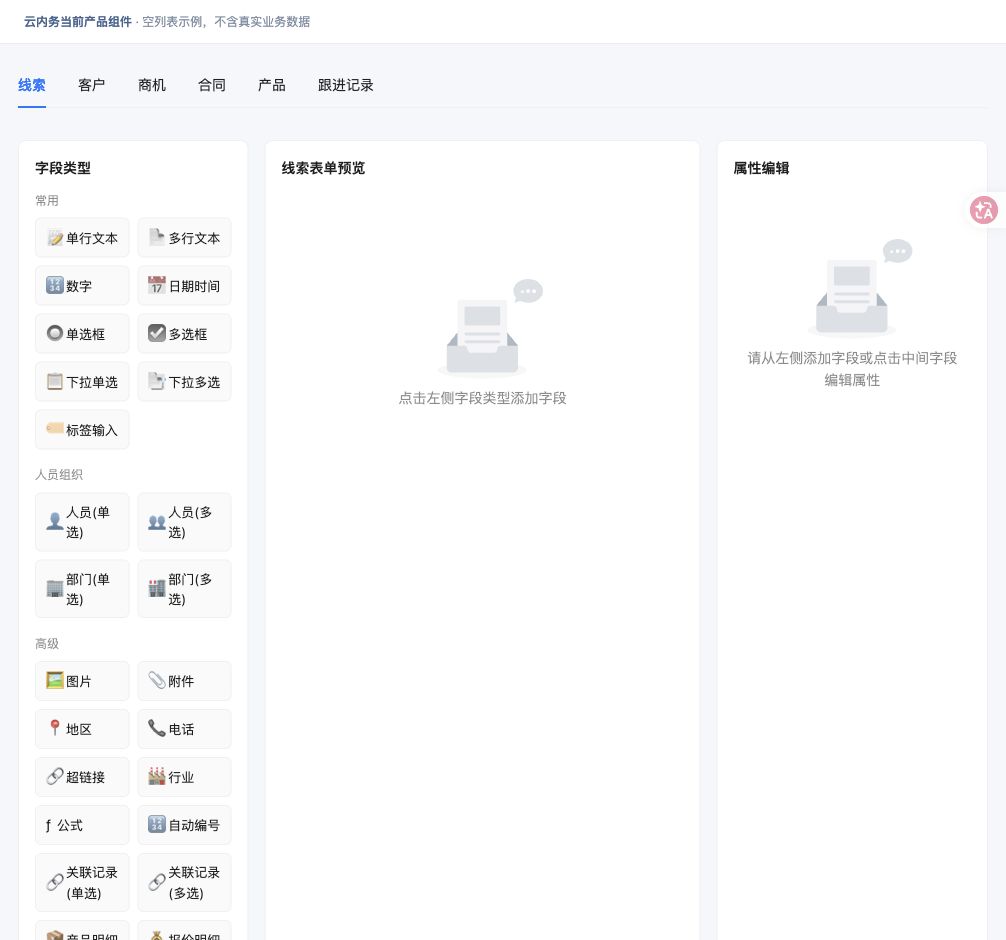Viewport: 1006px width, 940px height.
Task: Click the number (数字) field icon
Action: (x=55, y=286)
